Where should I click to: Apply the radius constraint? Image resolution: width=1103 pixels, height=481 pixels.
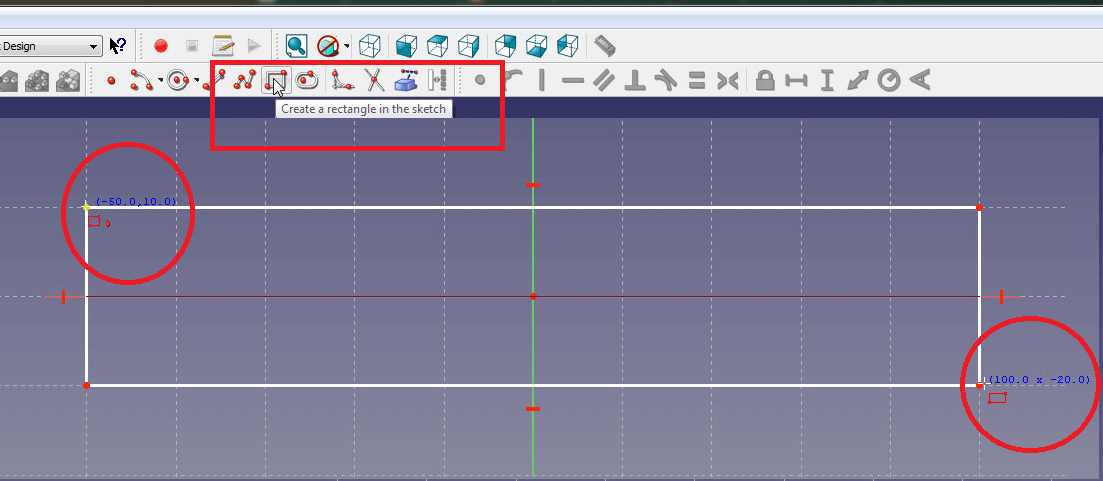(x=888, y=80)
